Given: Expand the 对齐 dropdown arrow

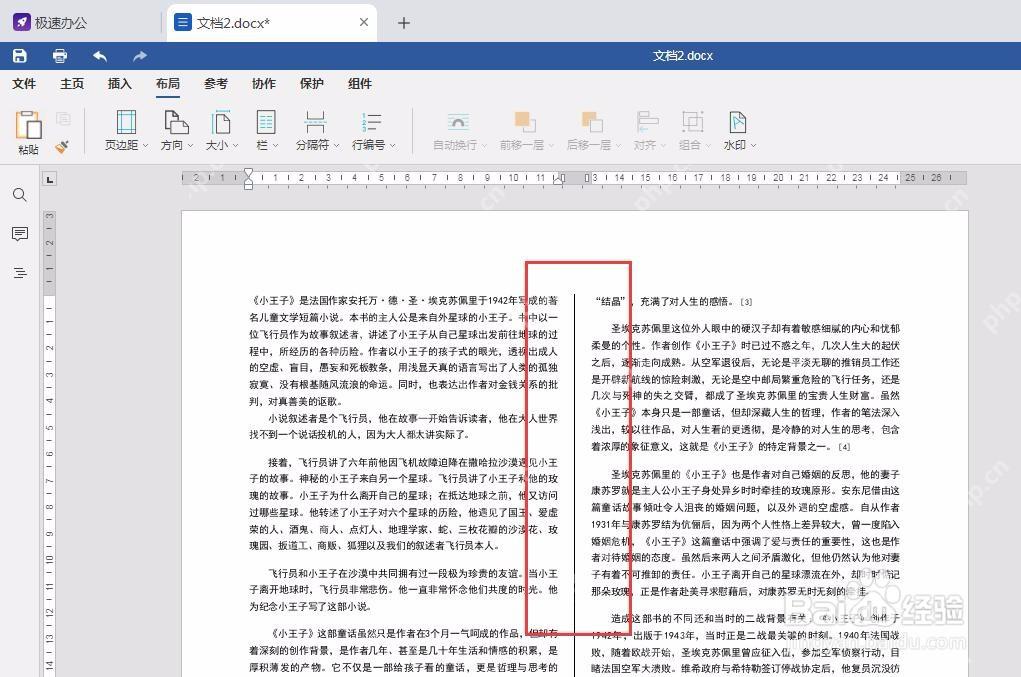Looking at the screenshot, I should (x=664, y=145).
